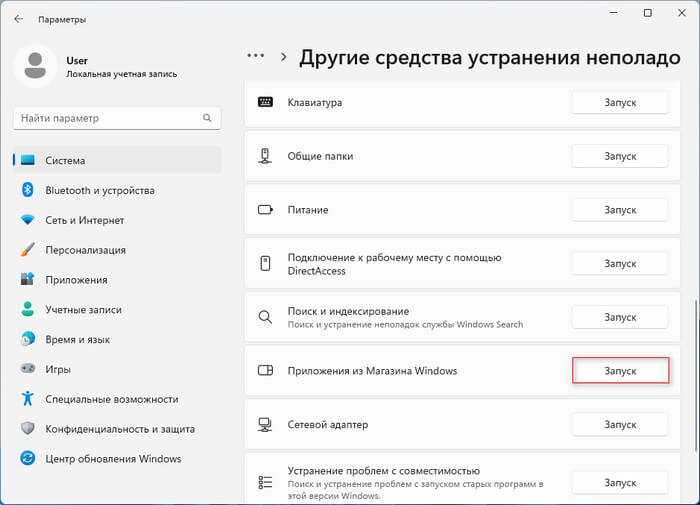Click the User account name
This screenshot has width=700, height=505.
click(x=77, y=60)
